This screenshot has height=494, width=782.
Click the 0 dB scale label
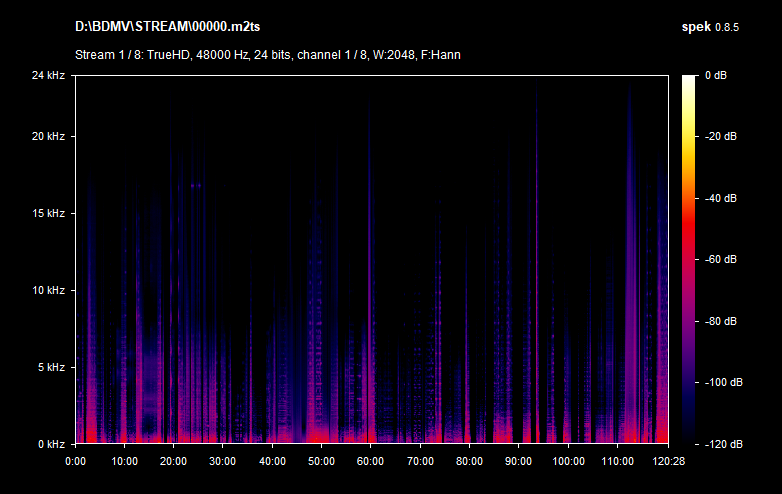pos(714,75)
